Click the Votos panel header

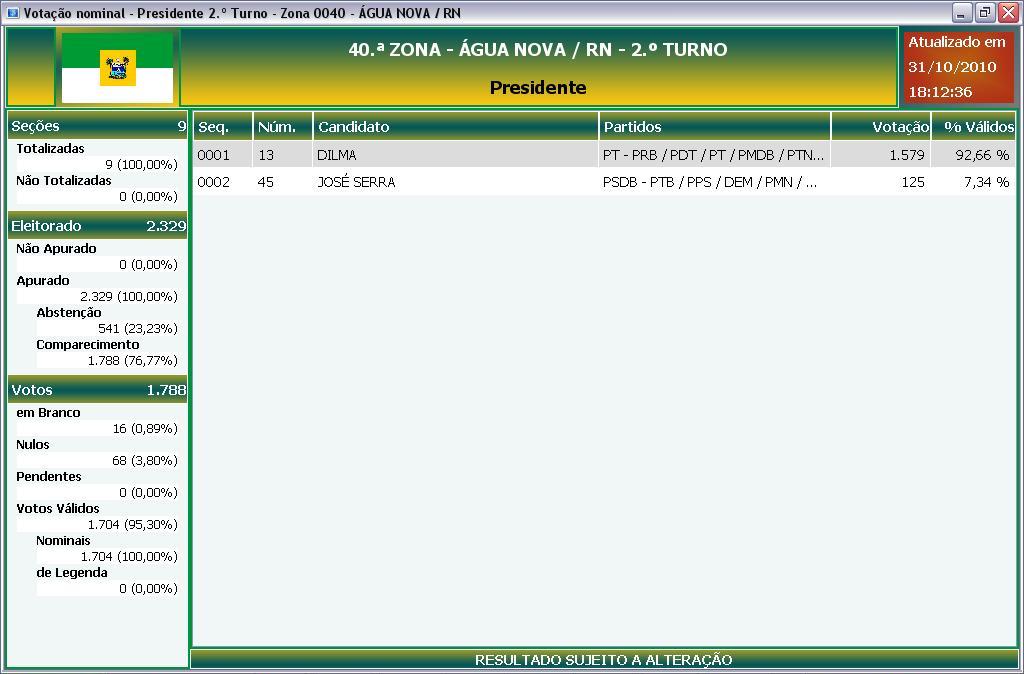point(98,390)
